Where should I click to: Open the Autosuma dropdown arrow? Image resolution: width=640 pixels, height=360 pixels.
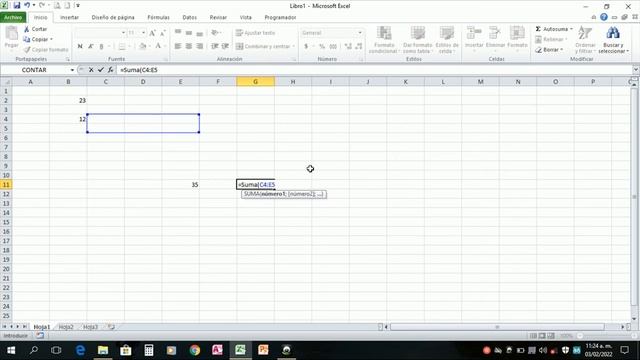tap(571, 29)
